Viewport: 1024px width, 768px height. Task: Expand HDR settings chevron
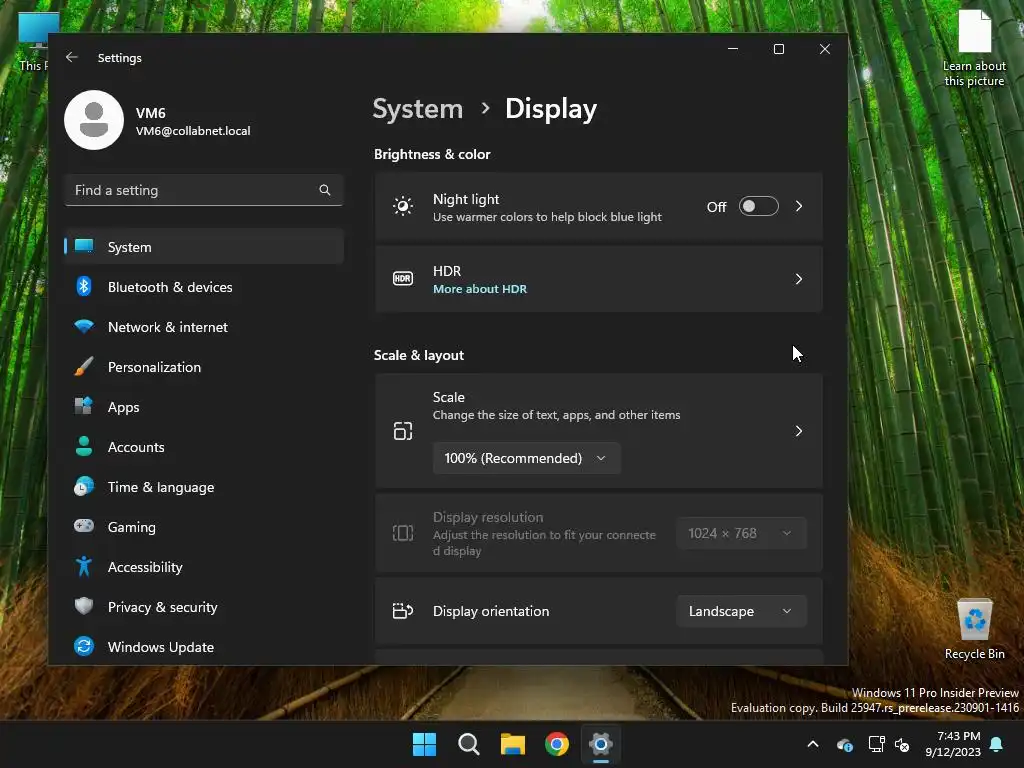coord(799,279)
